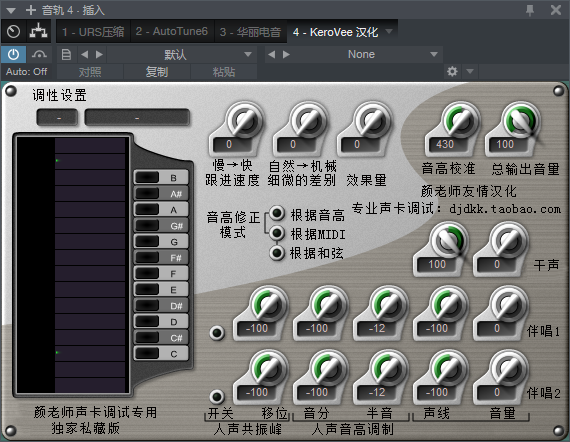Go to next preset left of 默认
Viewport: 570px width, 442px height.
pyautogui.click(x=99, y=55)
